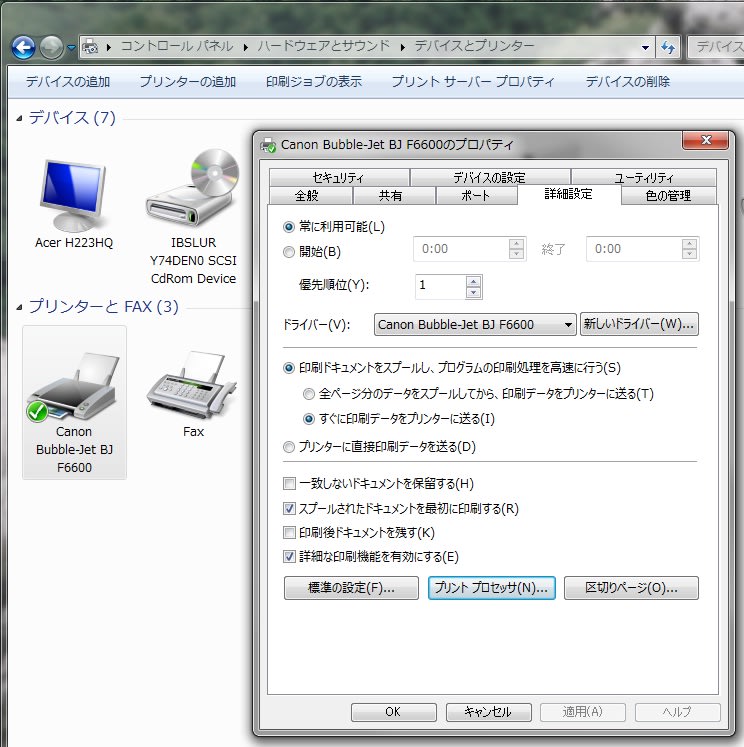The width and height of the screenshot is (744, 747).
Task: Select spool print documents radio (S)
Action: (289, 368)
